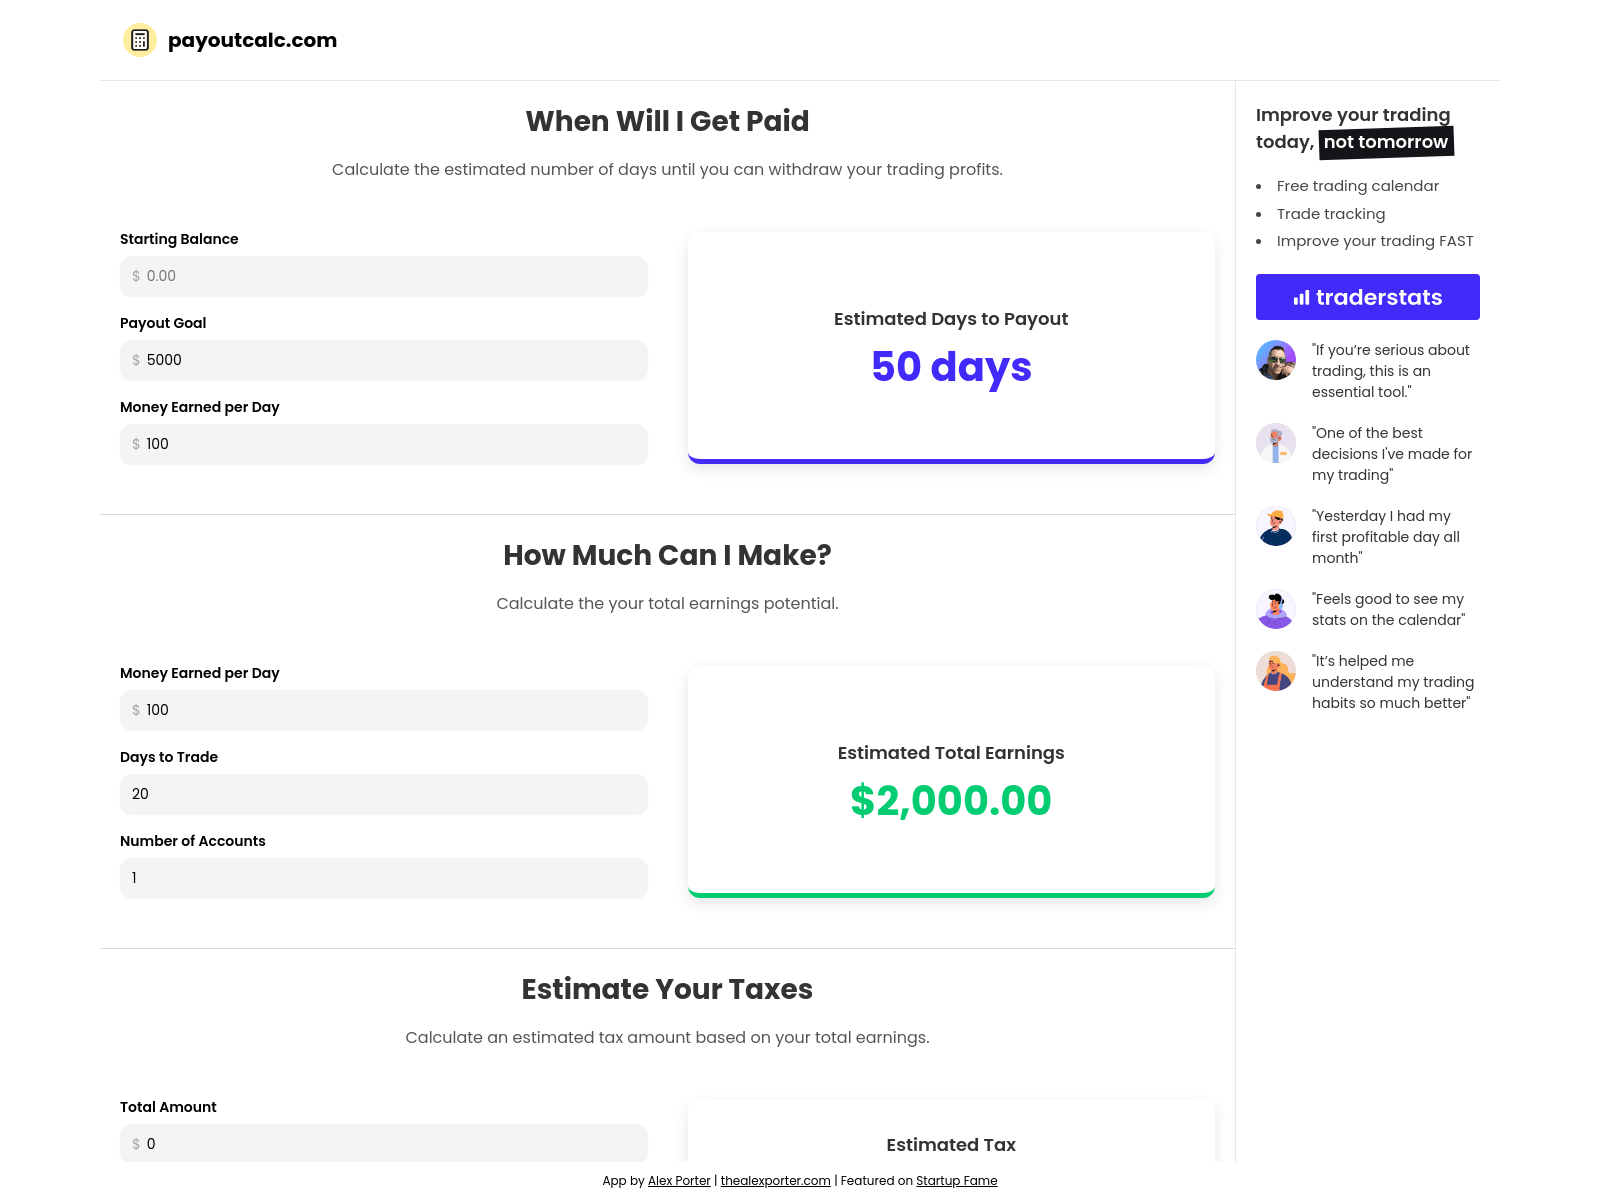Image resolution: width=1600 pixels, height=1200 pixels.
Task: Open the traderstats button
Action: [1367, 297]
